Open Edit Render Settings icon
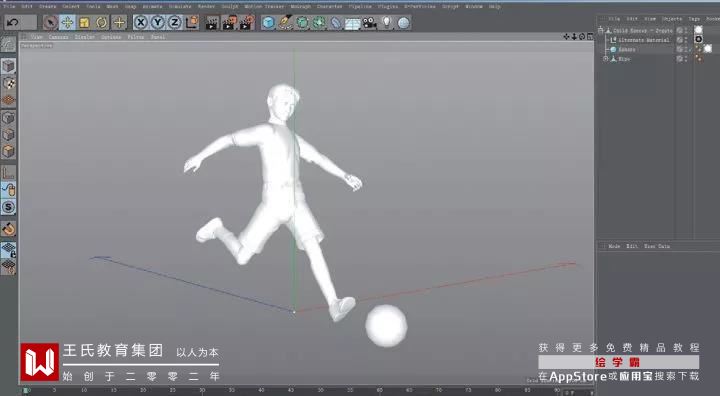Viewport: 720px width, 396px height. click(247, 23)
